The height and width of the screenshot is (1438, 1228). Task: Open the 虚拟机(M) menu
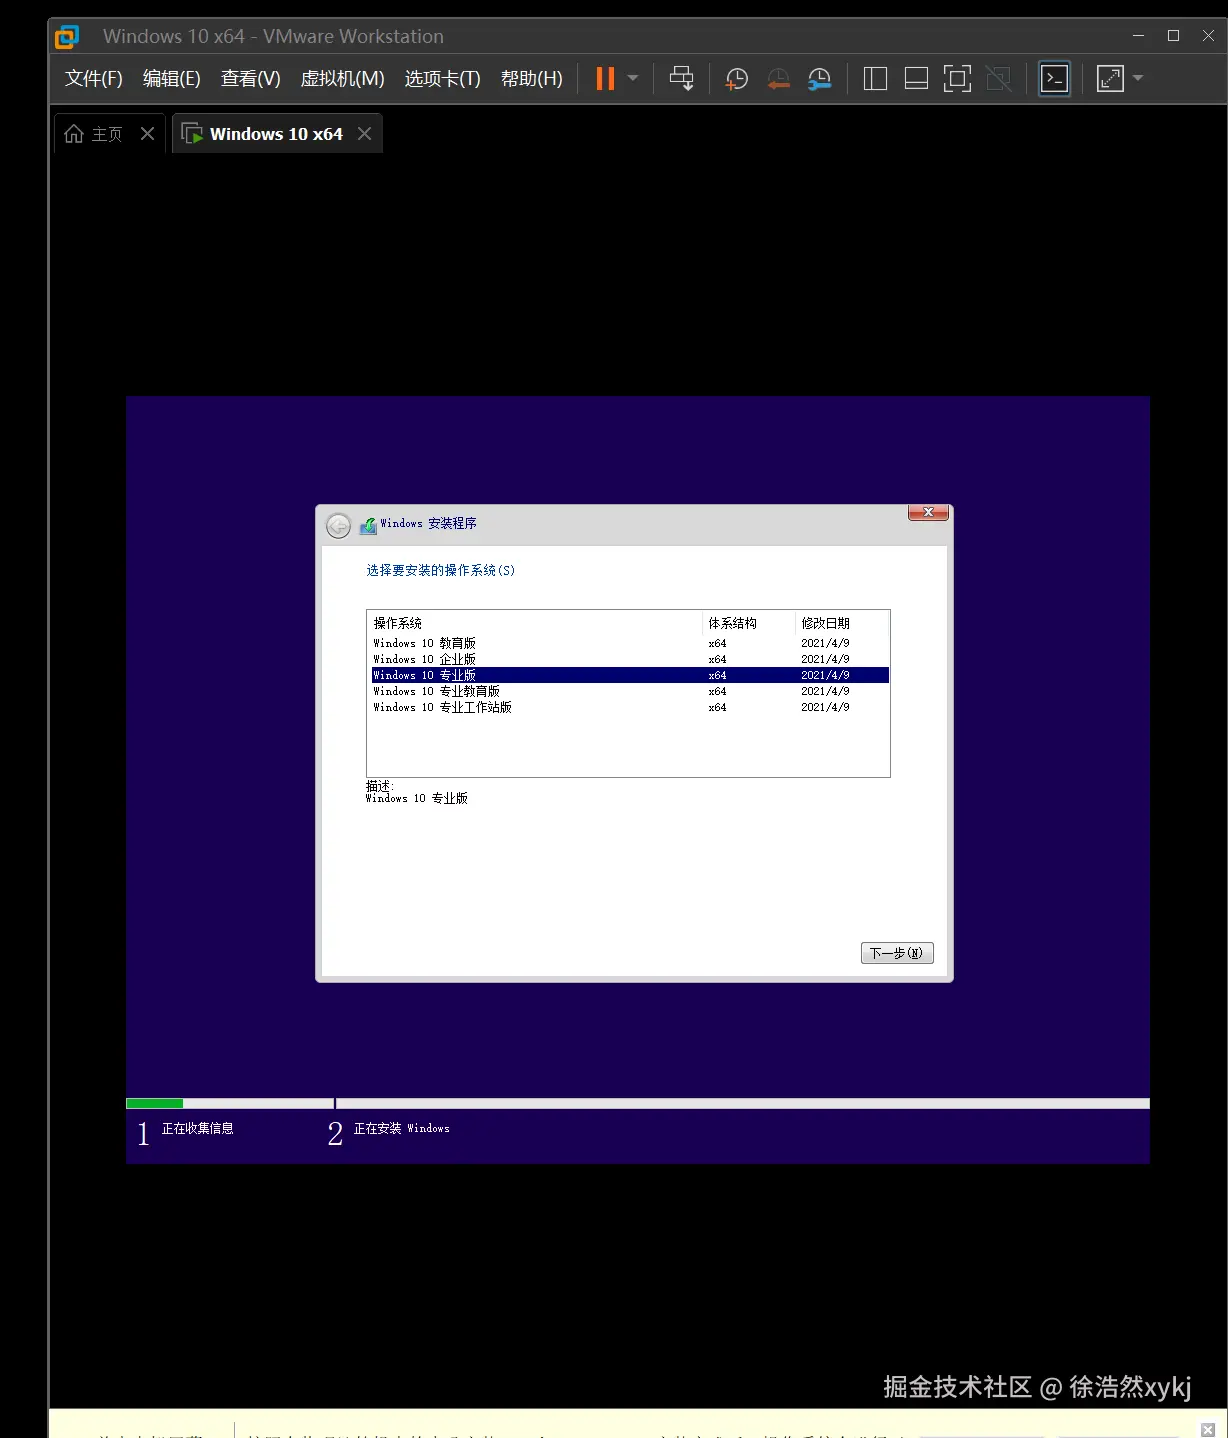click(x=342, y=79)
